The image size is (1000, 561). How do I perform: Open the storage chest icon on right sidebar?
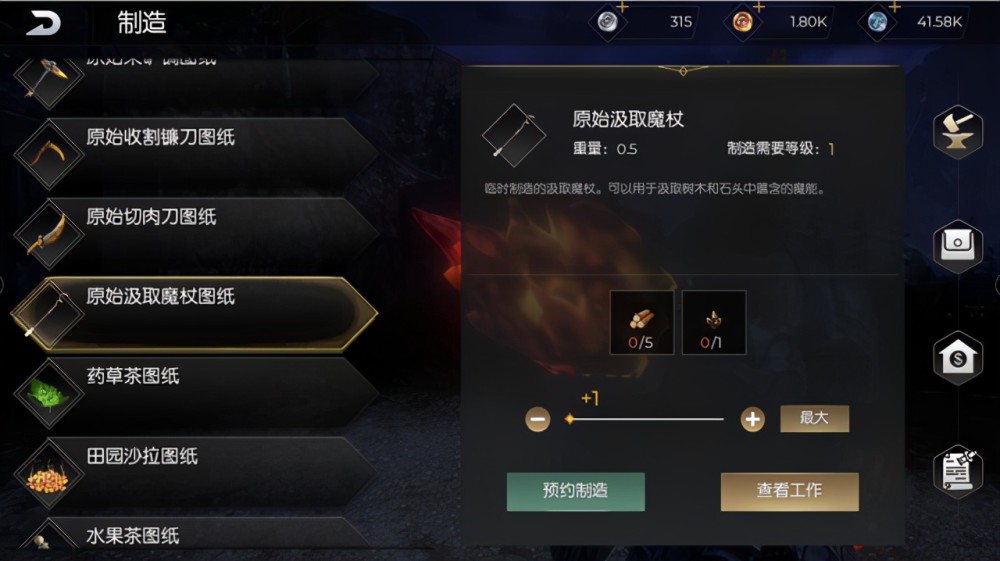point(957,245)
